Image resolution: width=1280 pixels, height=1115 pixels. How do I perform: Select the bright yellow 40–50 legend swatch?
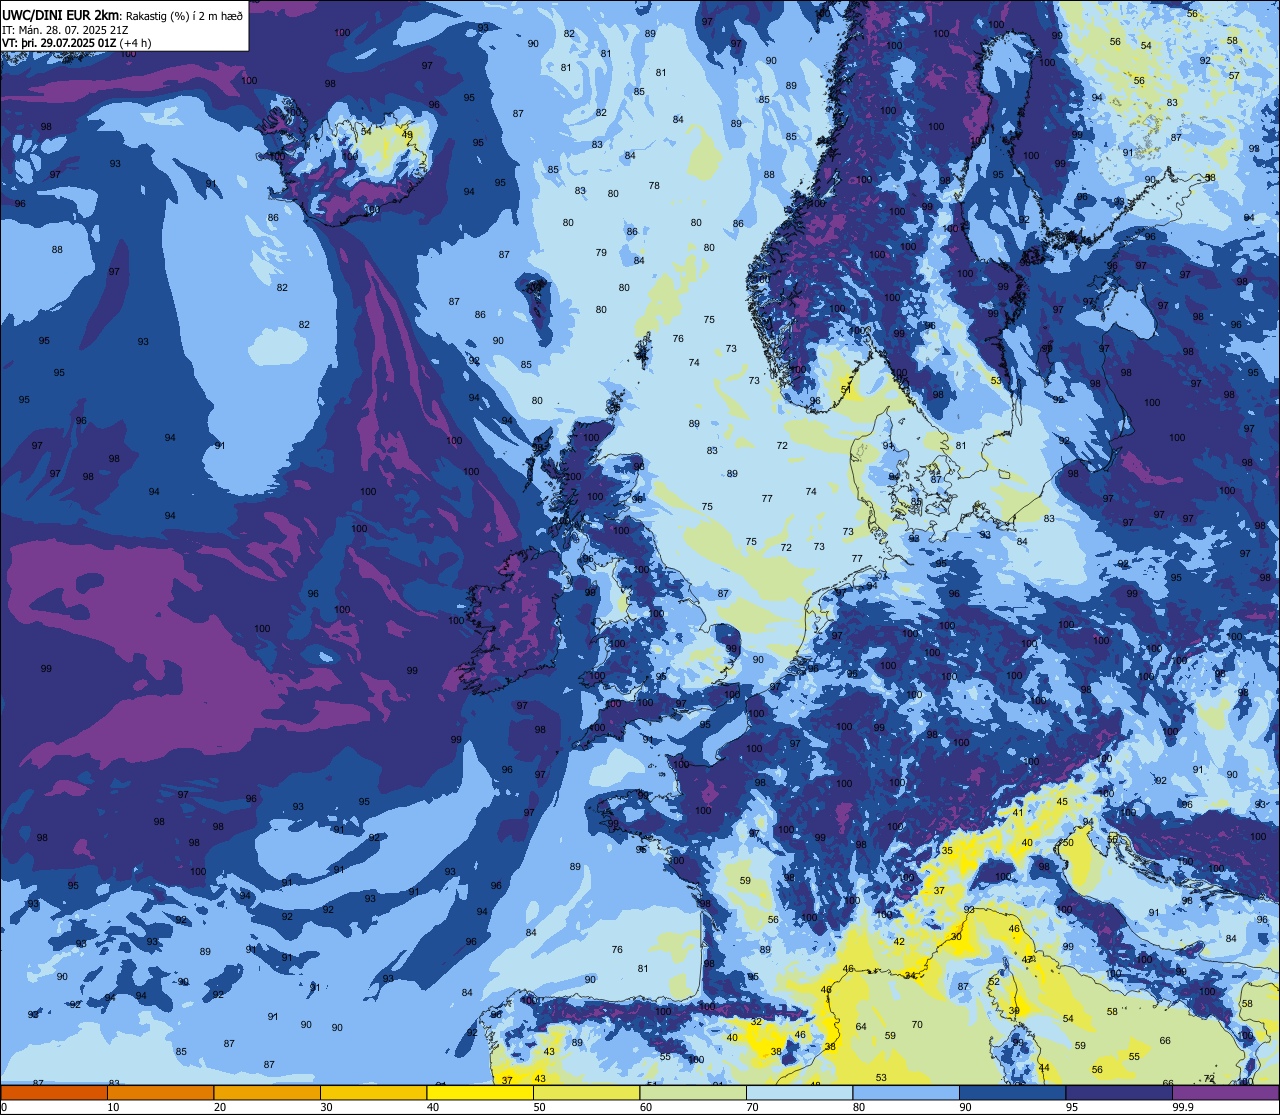click(x=480, y=1093)
